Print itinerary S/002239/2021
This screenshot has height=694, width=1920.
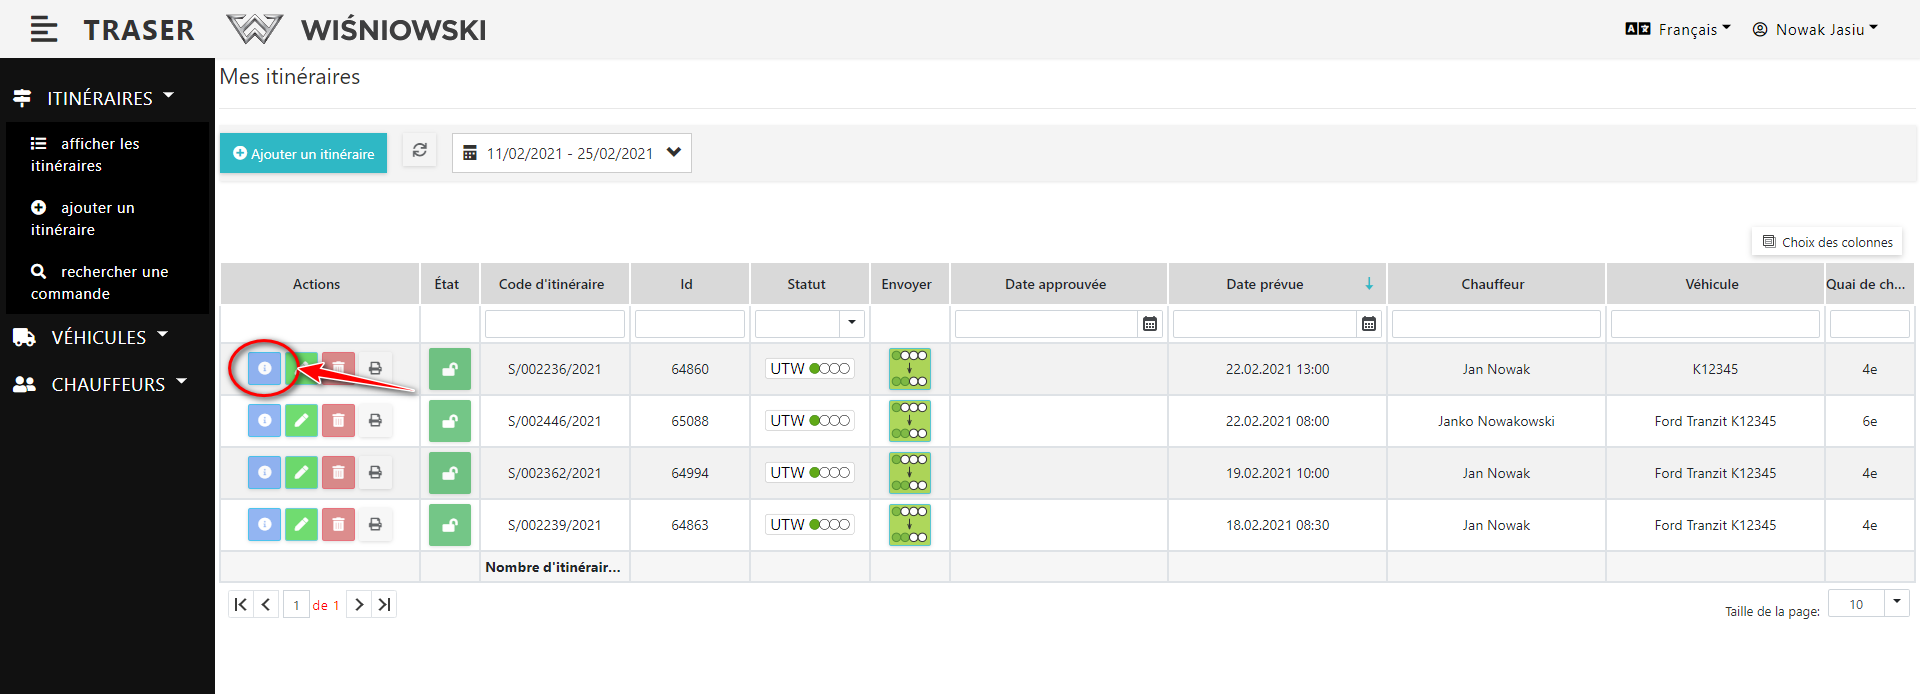coord(375,525)
